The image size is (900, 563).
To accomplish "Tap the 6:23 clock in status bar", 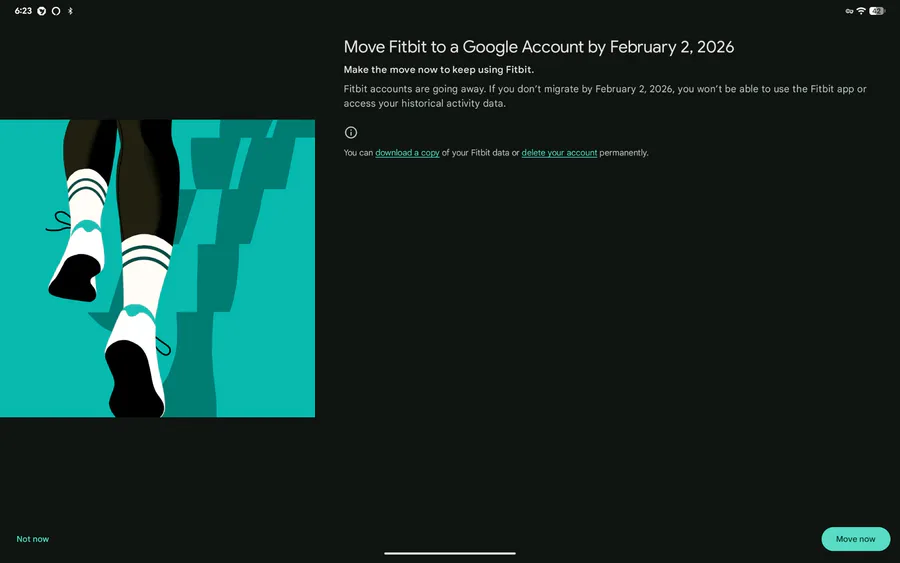I will 23,11.
